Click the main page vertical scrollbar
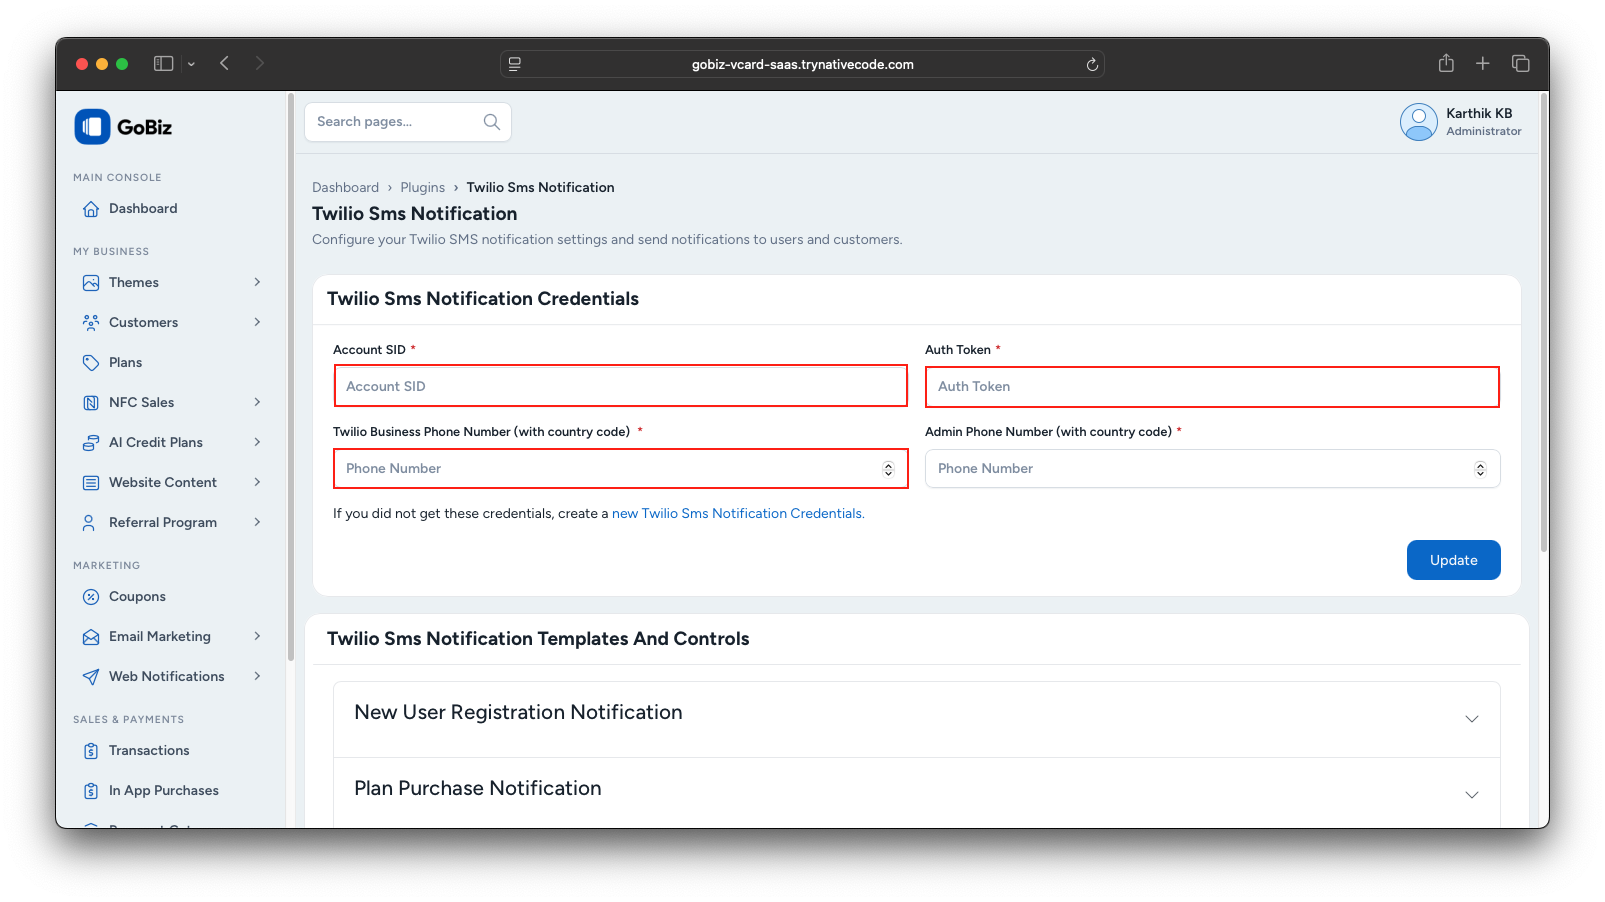 1544,322
